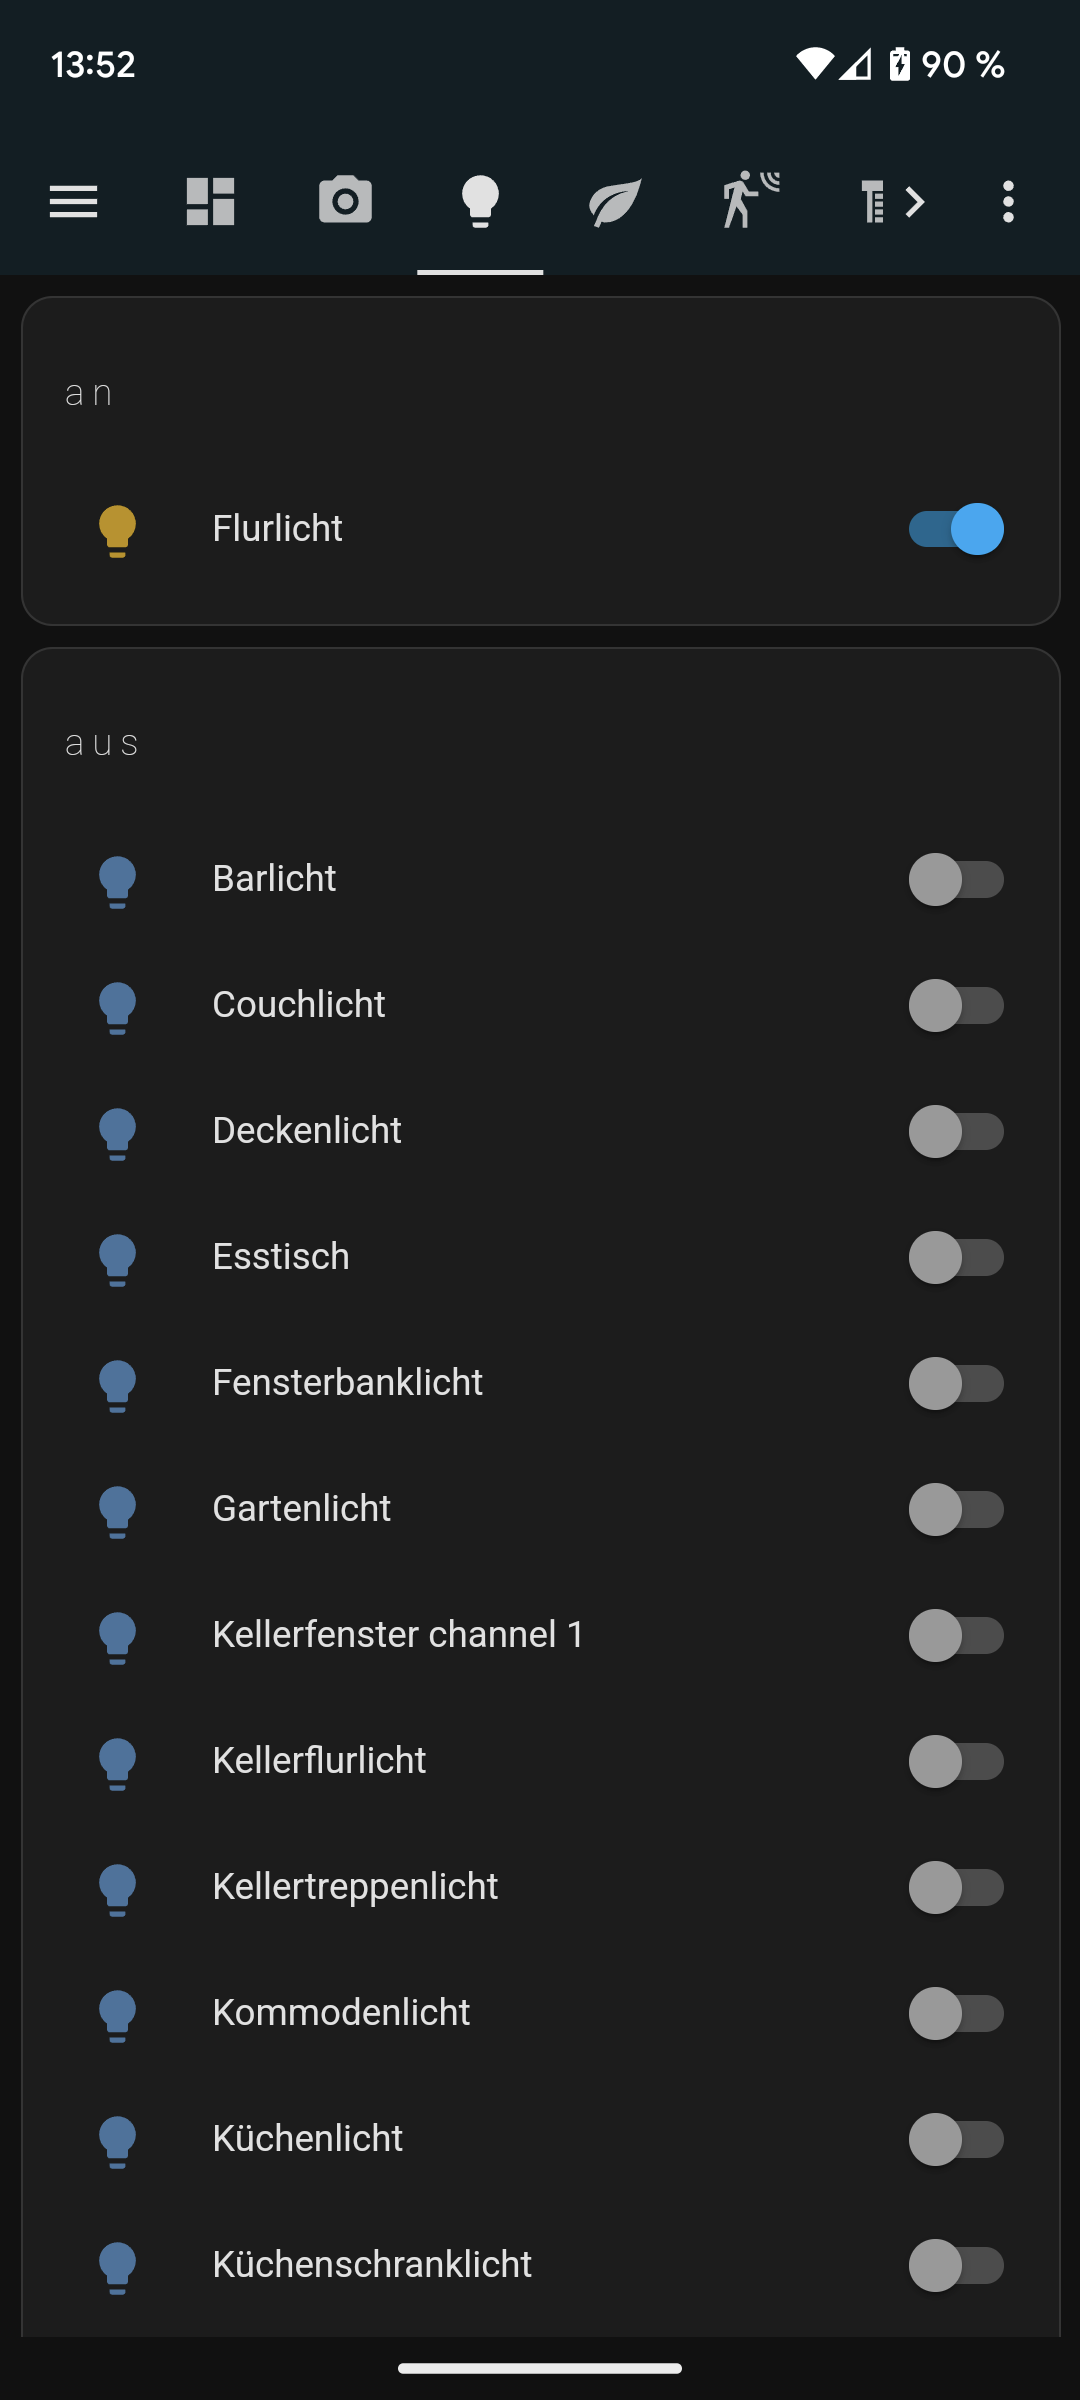Click the Barlicht bulb icon
This screenshot has width=1080, height=2400.
(117, 880)
